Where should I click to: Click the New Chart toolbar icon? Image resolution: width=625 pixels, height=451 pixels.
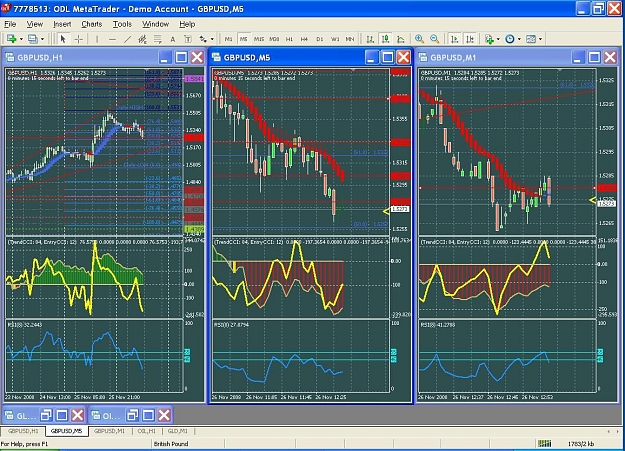tap(12, 39)
